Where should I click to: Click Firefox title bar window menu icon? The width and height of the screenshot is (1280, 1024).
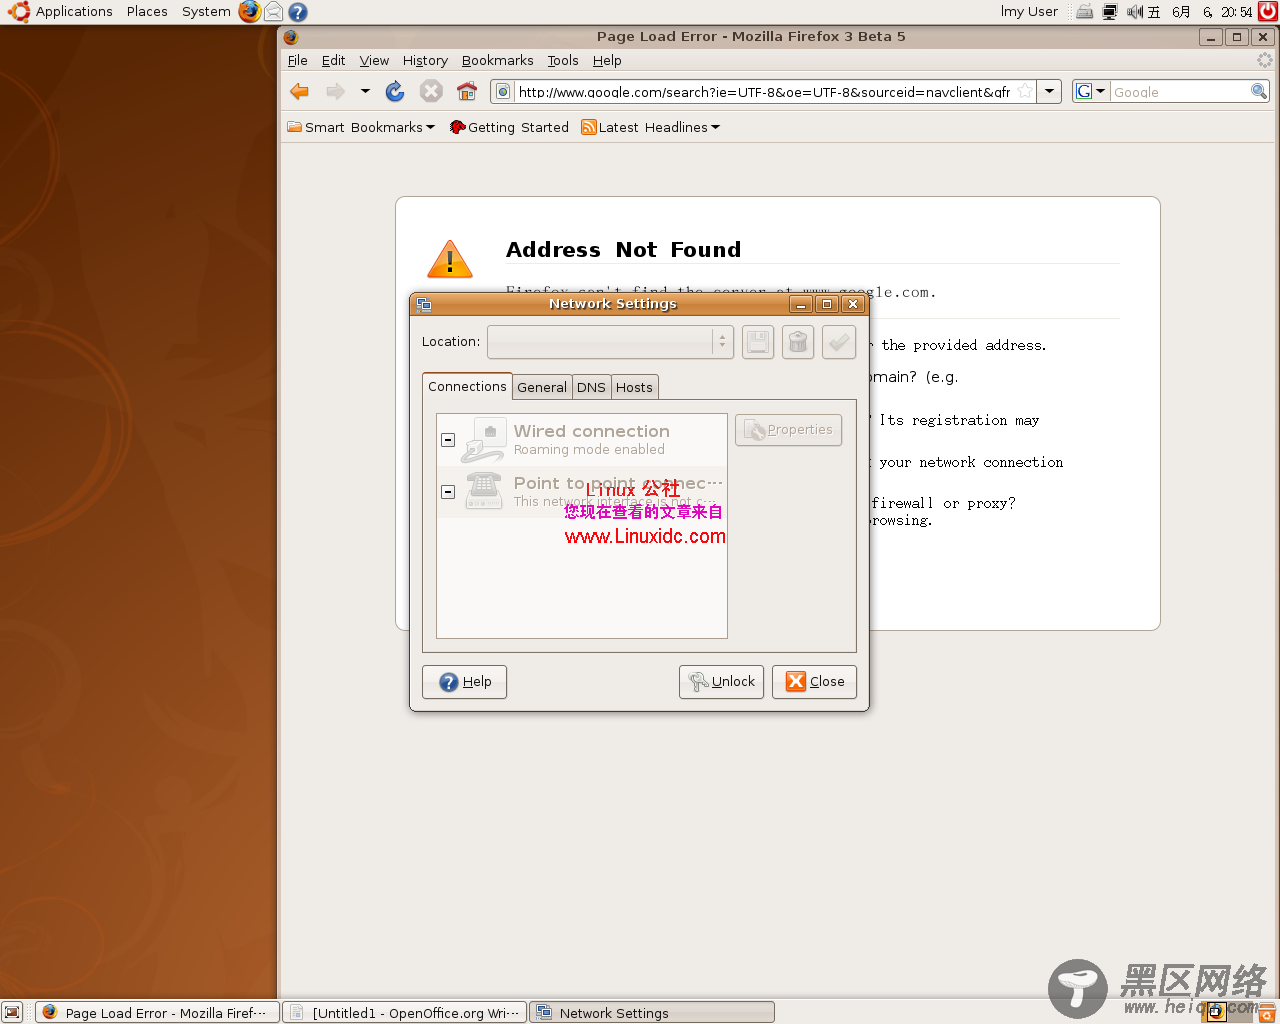[291, 37]
